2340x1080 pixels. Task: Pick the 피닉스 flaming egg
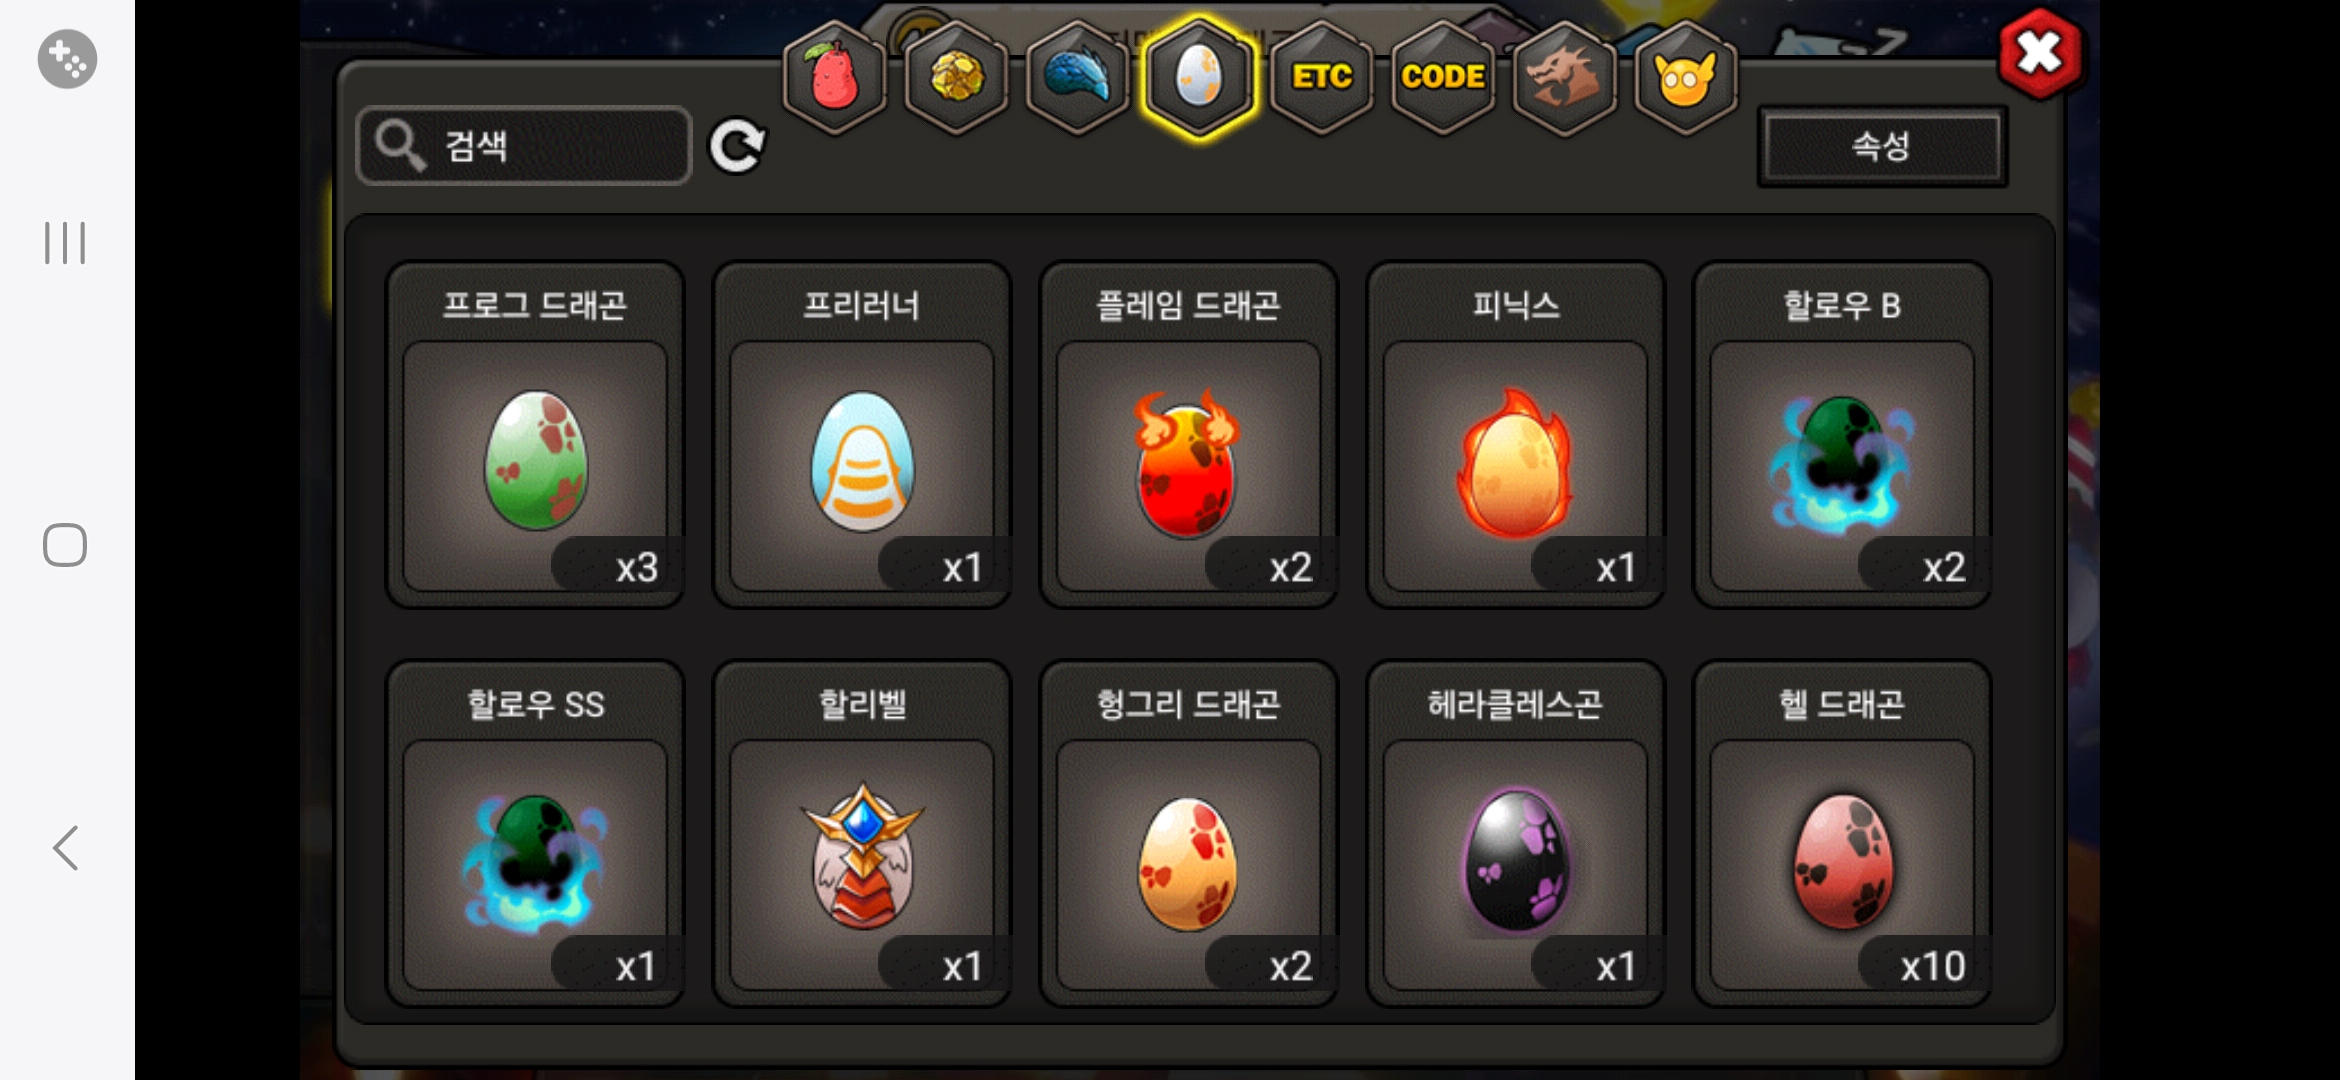[1516, 435]
